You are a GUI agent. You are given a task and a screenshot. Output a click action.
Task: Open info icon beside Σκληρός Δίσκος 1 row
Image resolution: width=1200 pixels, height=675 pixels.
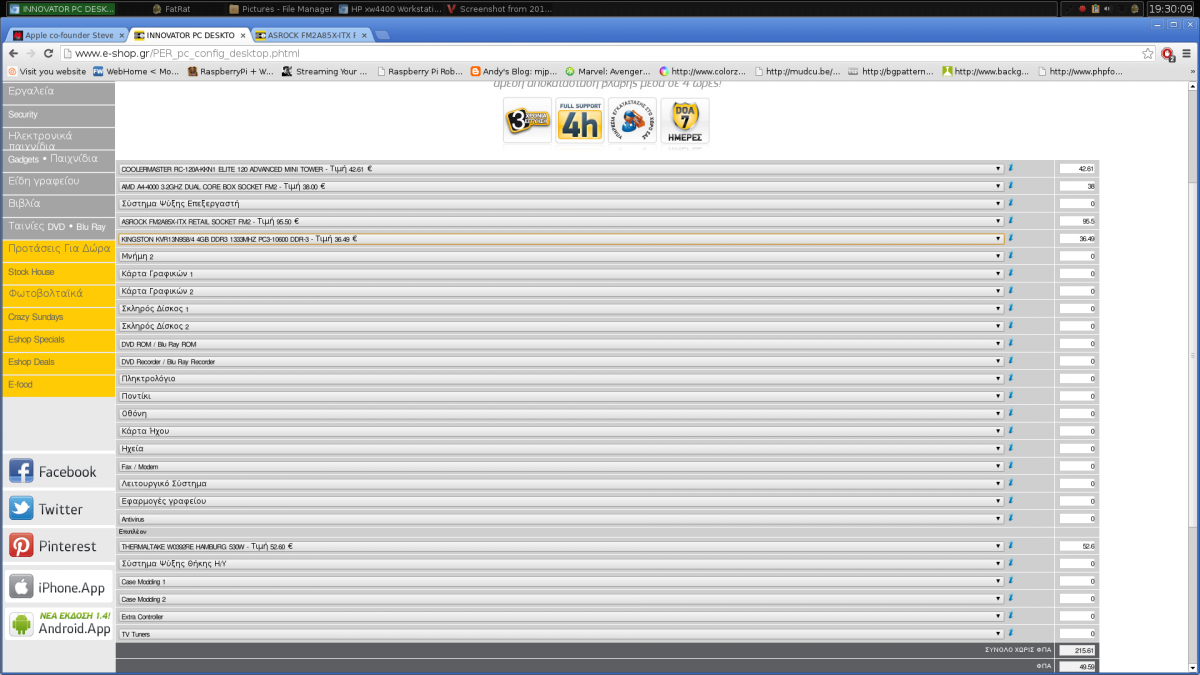(1011, 308)
